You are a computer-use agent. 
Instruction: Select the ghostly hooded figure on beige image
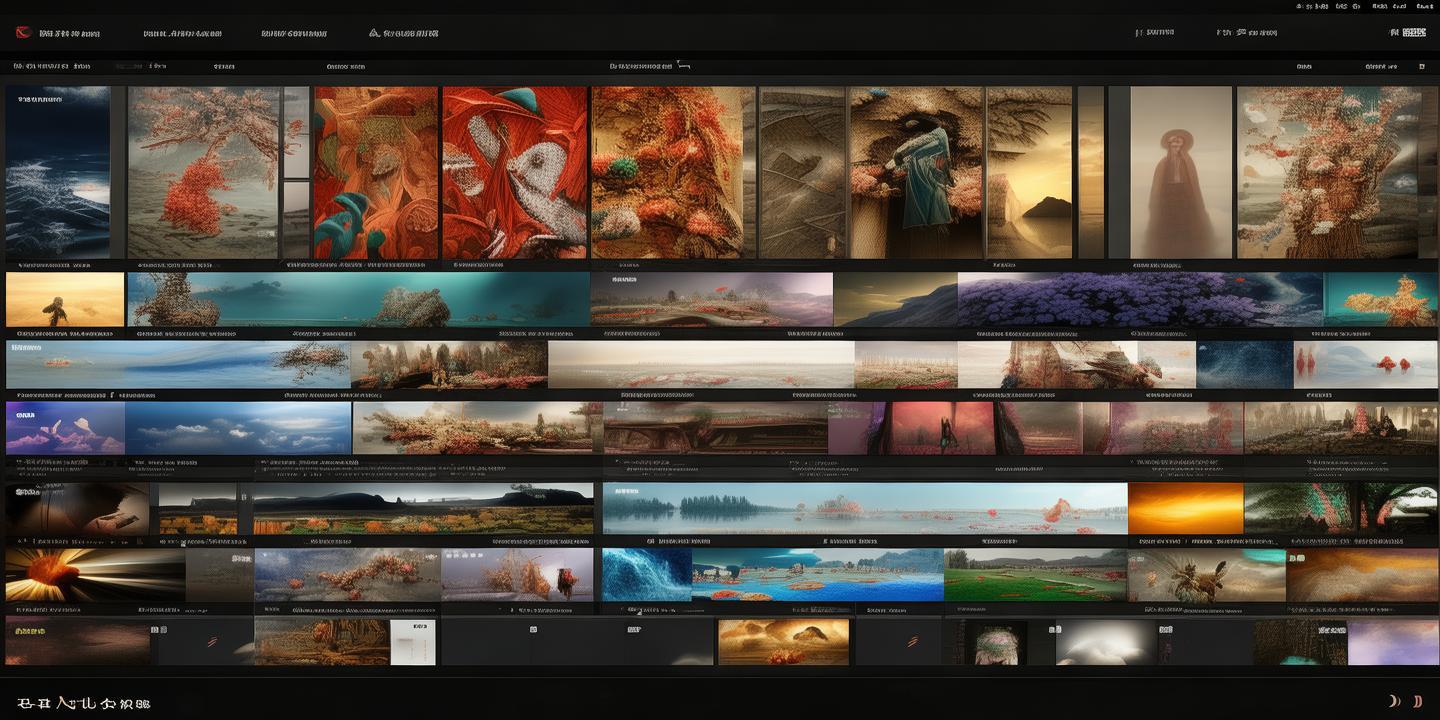[1181, 172]
